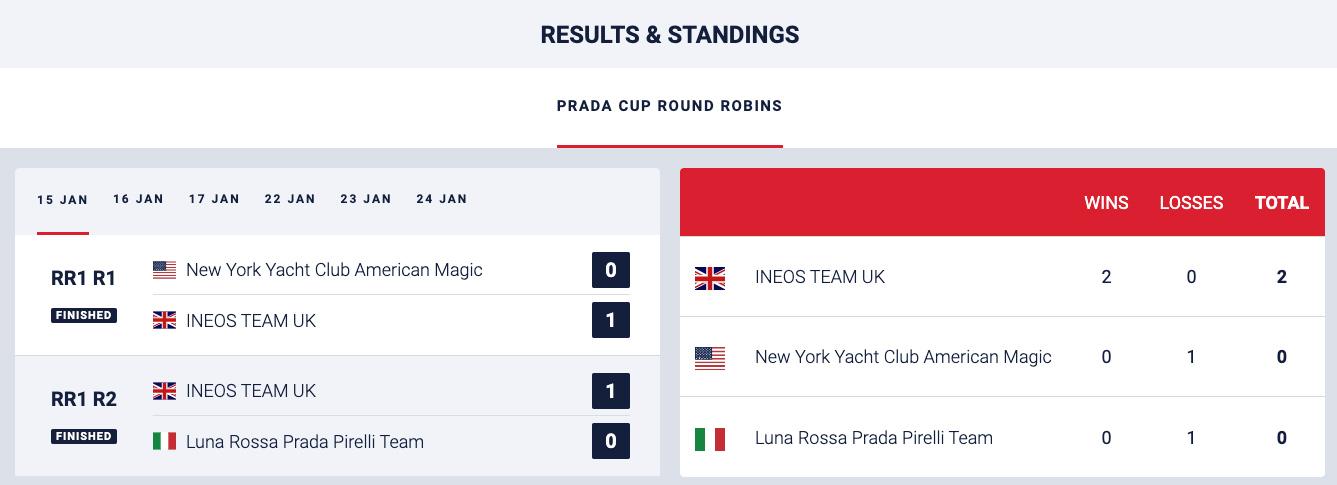1337x485 pixels.
Task: Click the FINISHED badge under RR1 R2
Action: [84, 436]
